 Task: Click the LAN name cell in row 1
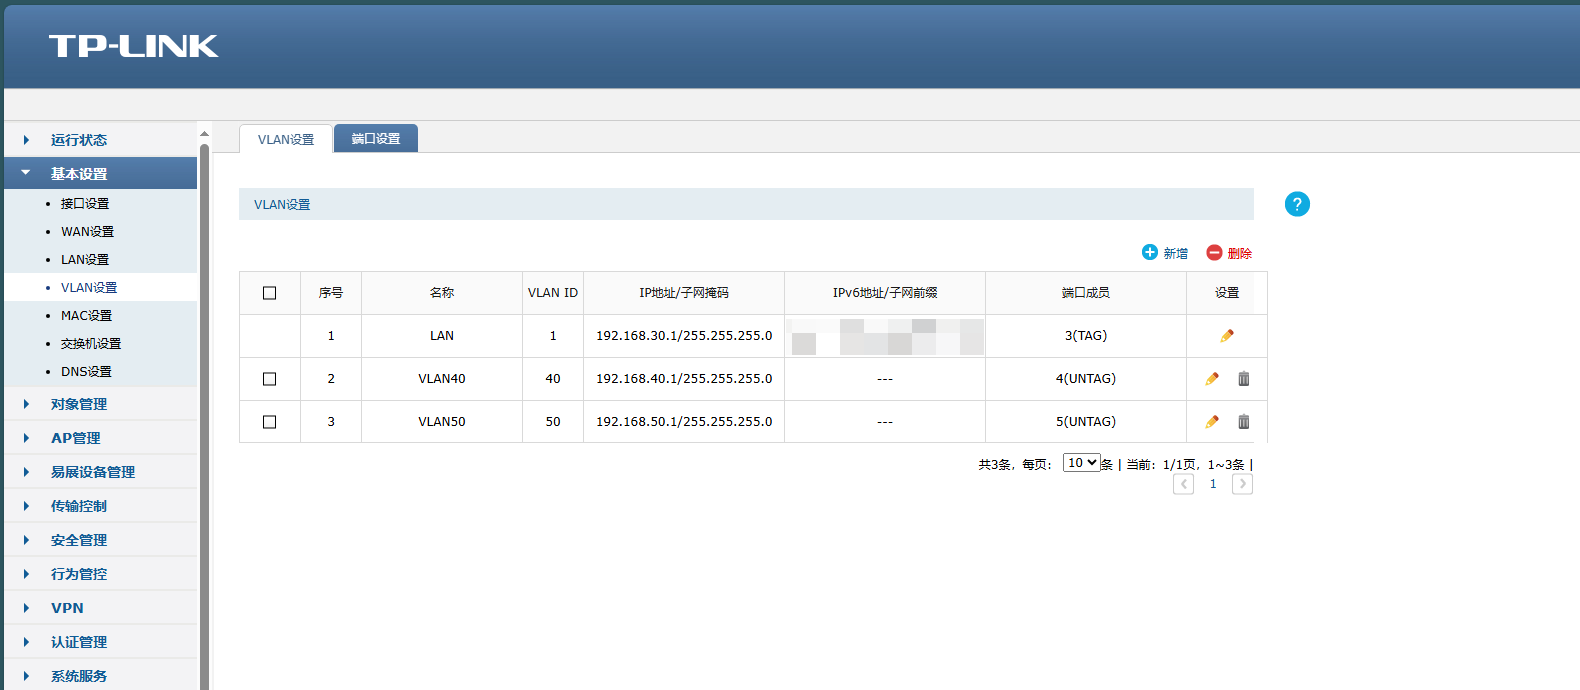click(442, 336)
